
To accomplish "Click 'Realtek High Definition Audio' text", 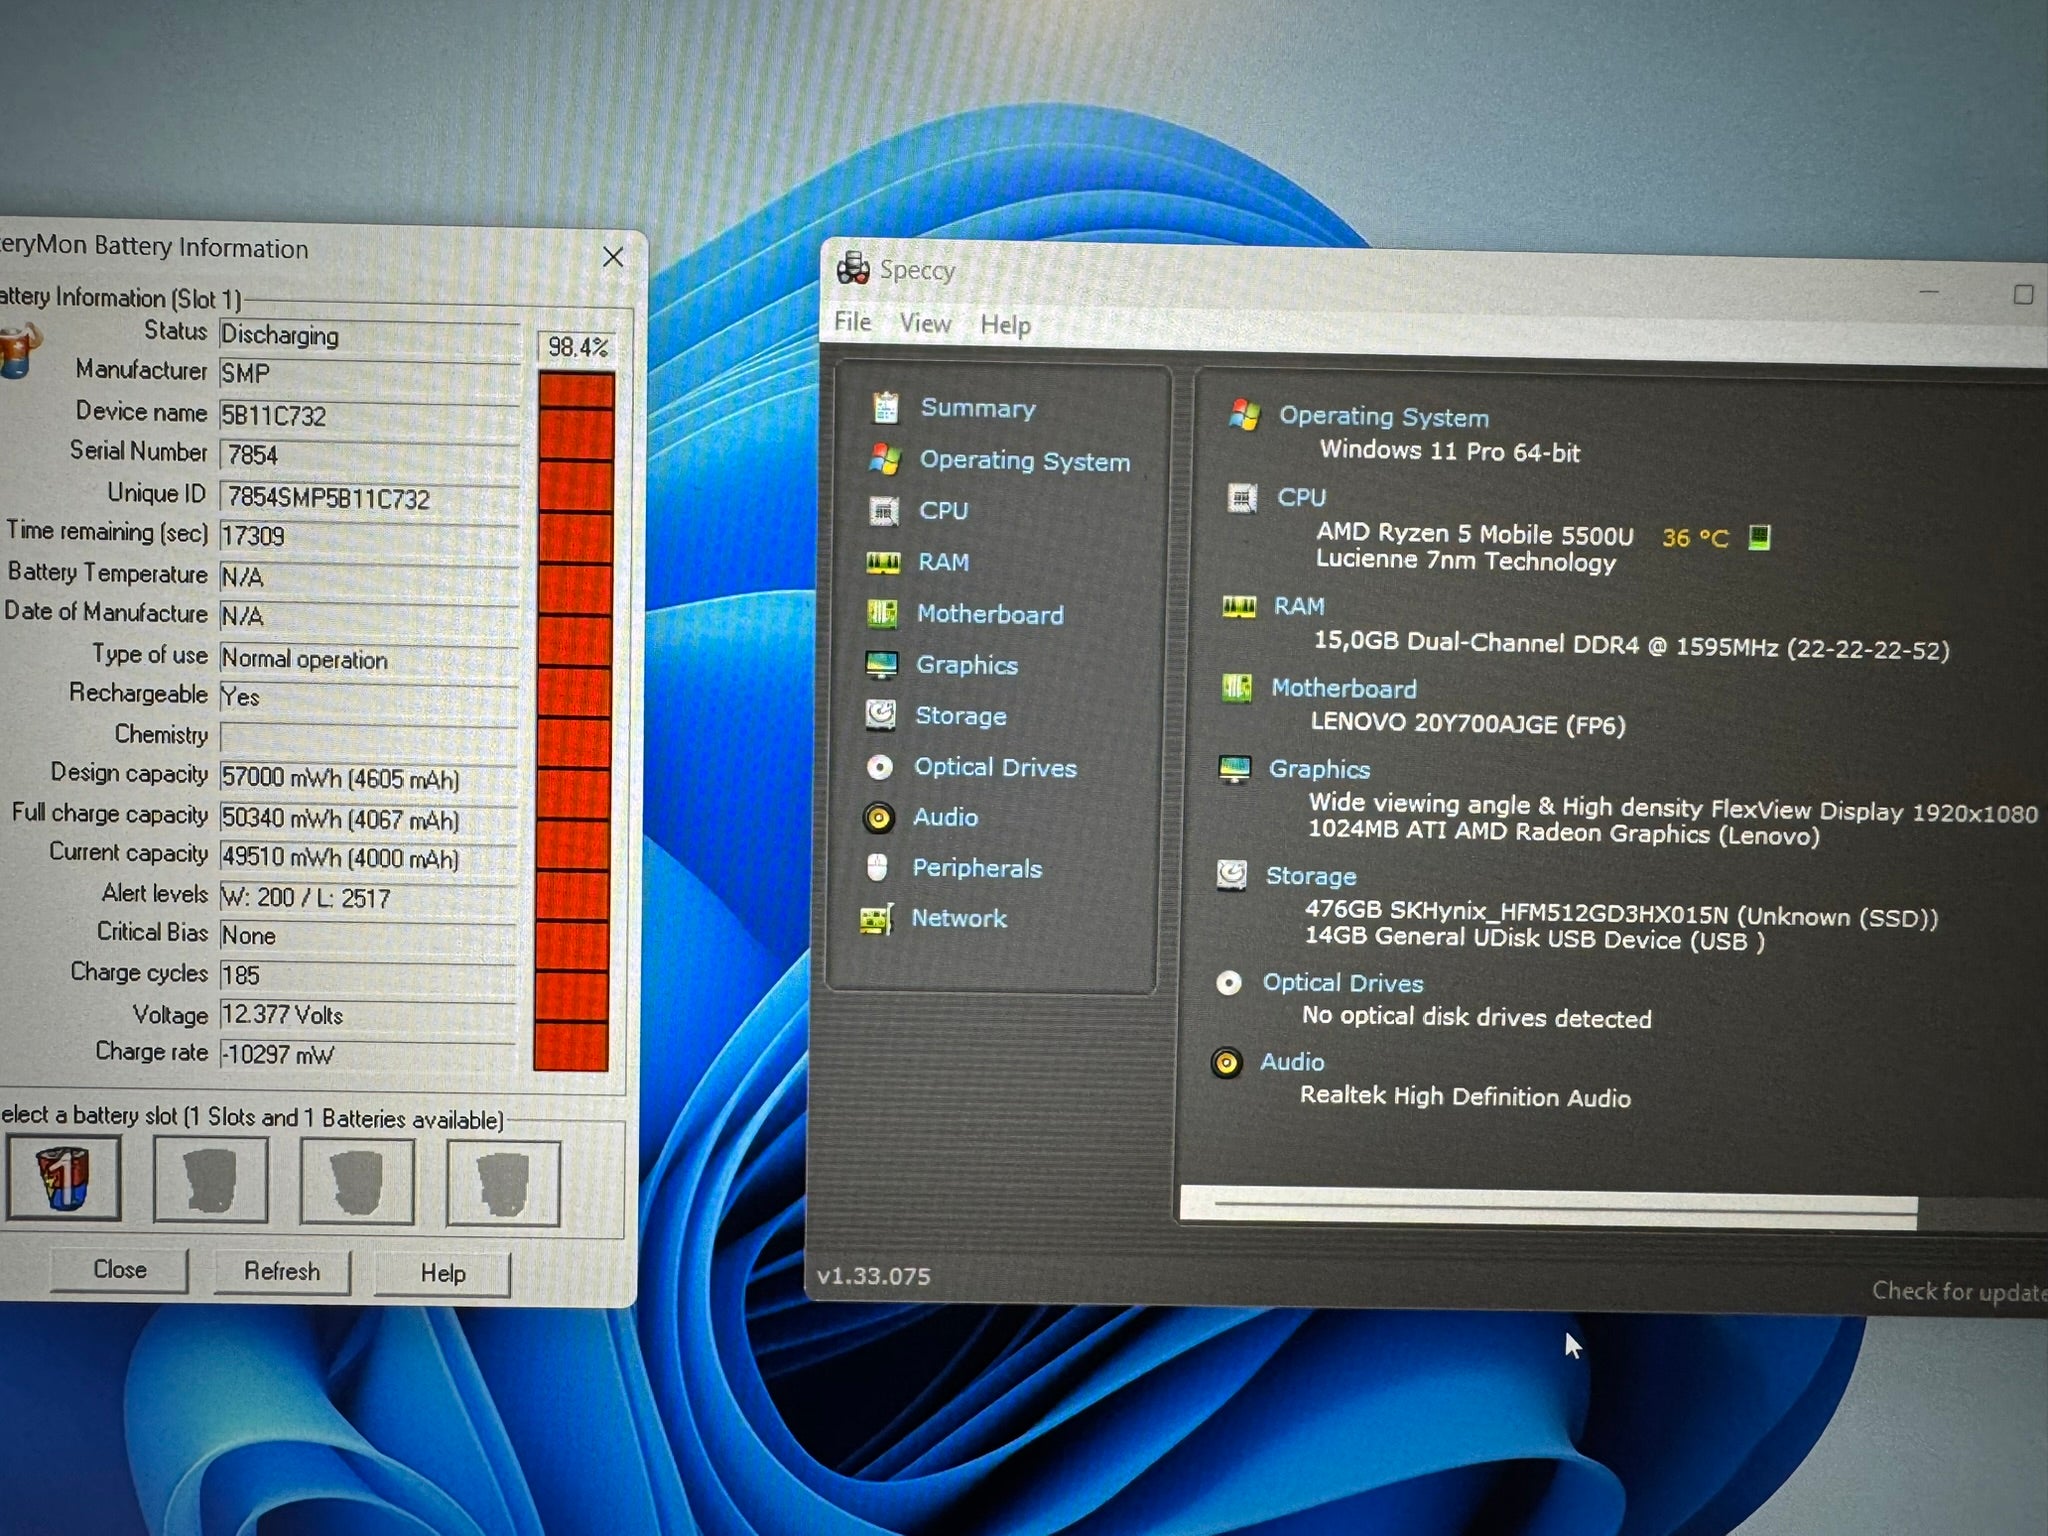I will click(1465, 1096).
